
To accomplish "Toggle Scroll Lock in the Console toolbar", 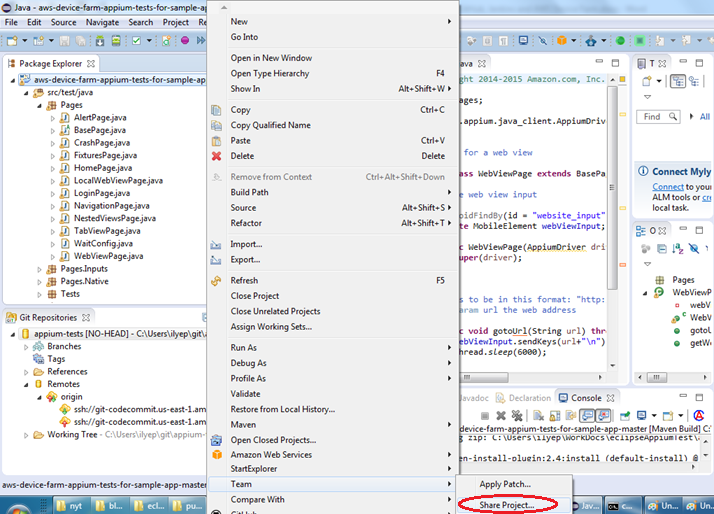I will (x=555, y=415).
